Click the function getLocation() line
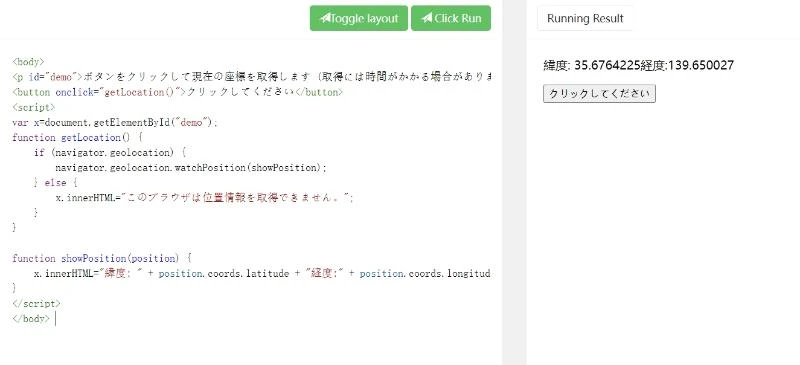800x365 pixels. coord(77,138)
